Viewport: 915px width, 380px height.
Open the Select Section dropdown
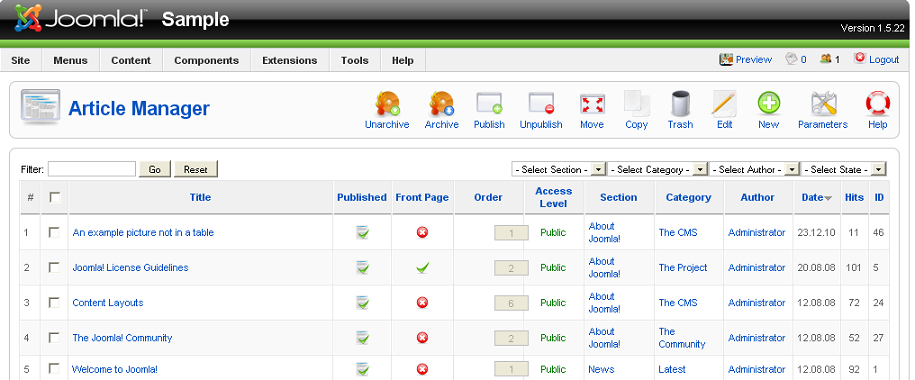558,169
